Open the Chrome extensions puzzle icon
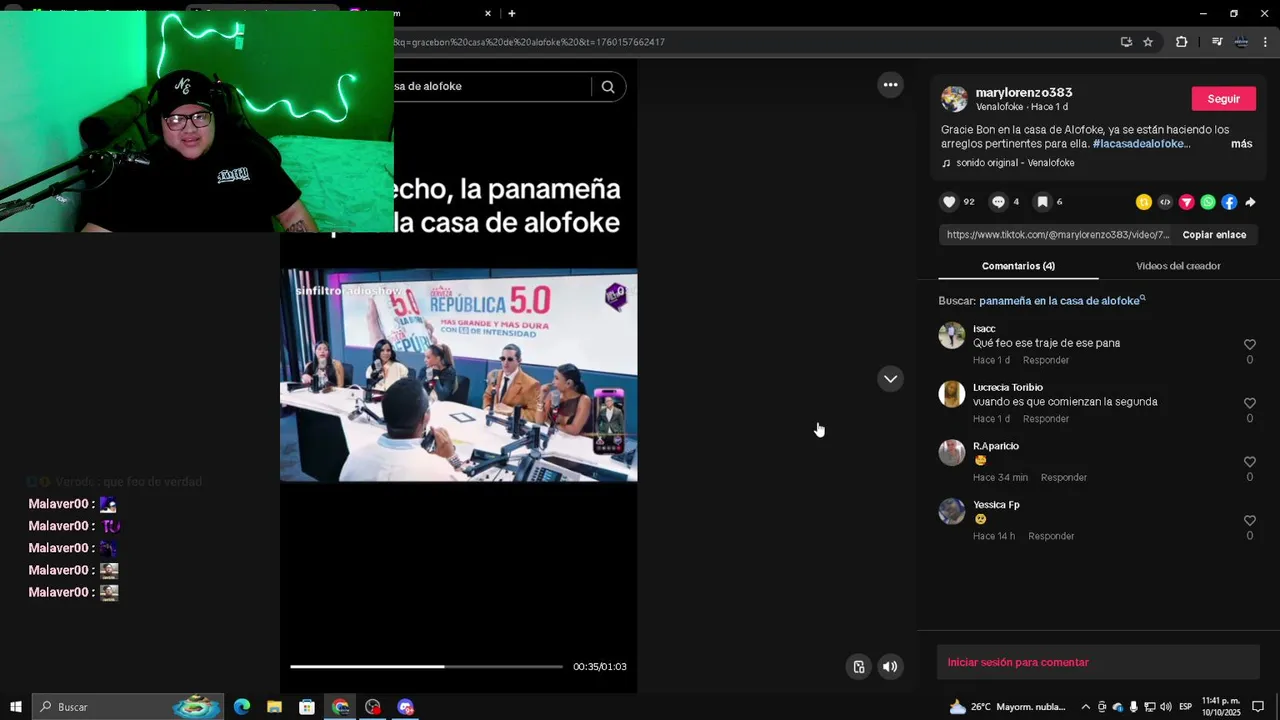The image size is (1280, 720). point(1181,42)
